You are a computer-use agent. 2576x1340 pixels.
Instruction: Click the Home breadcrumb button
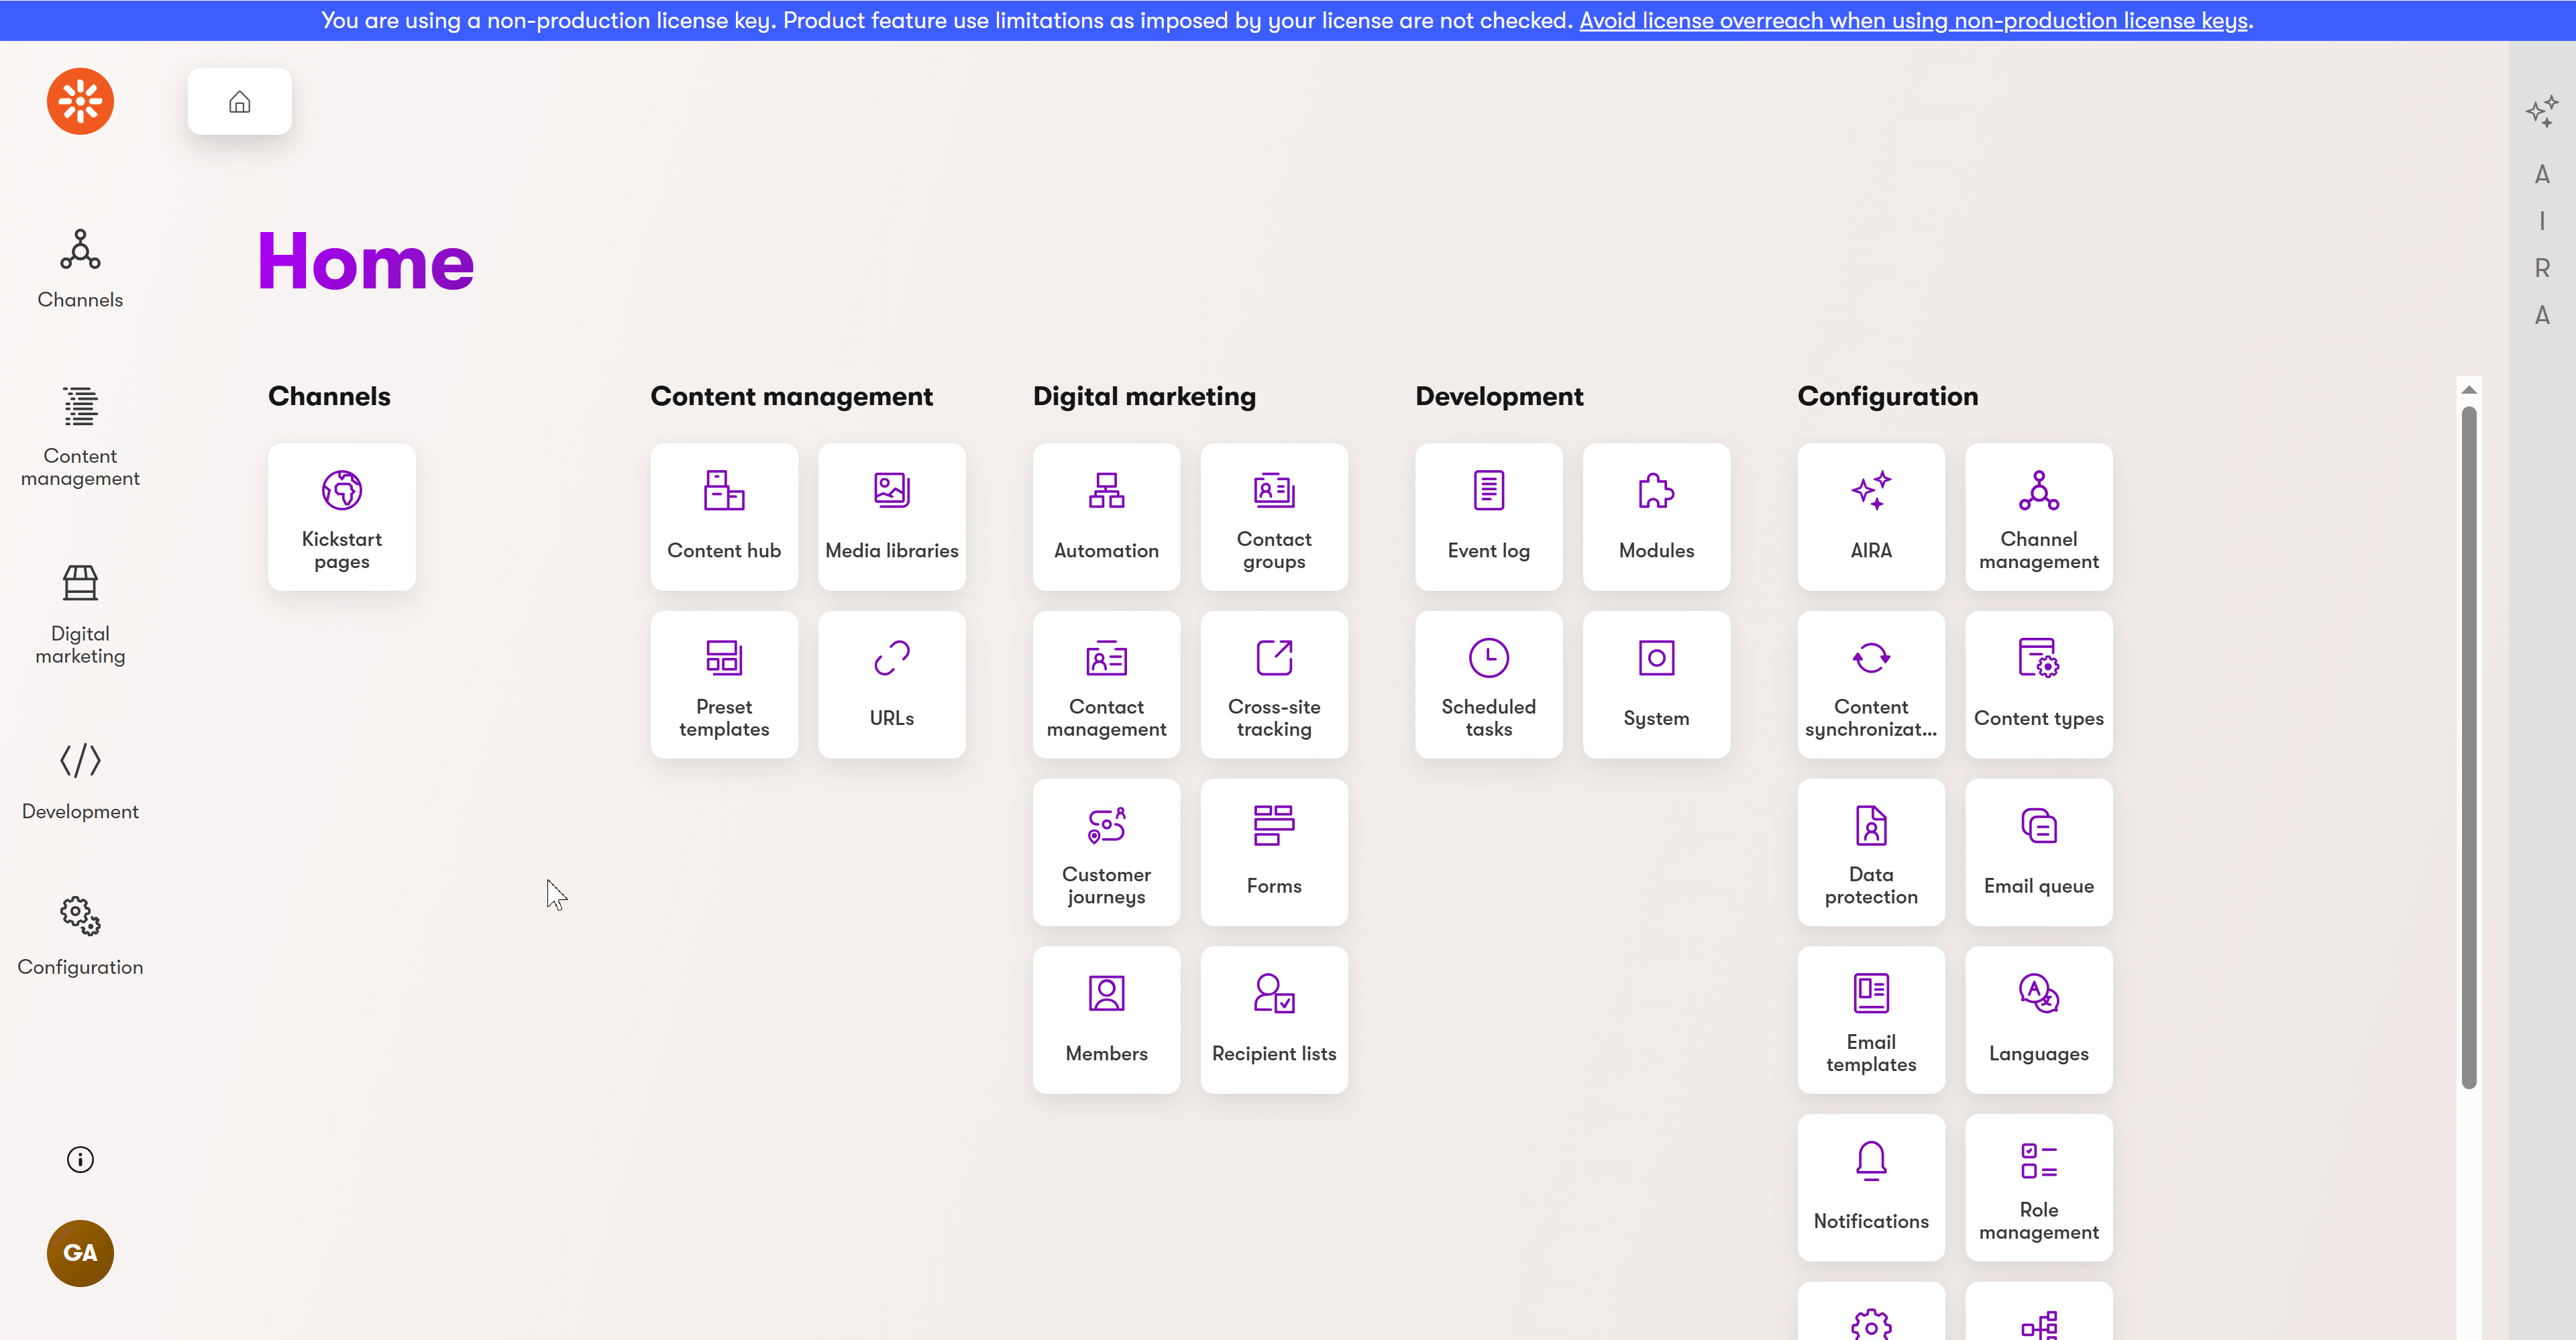click(239, 101)
